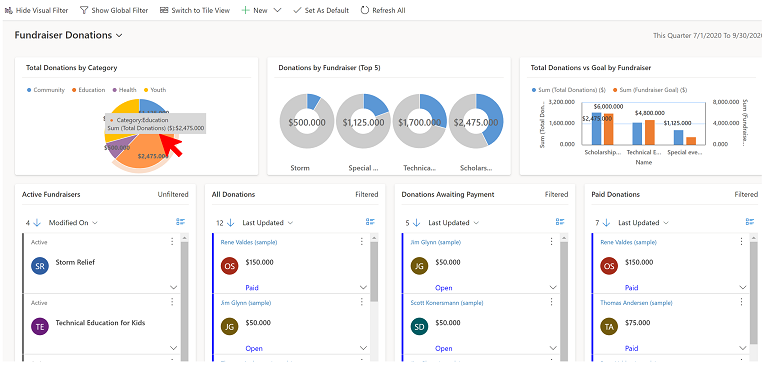Viewport: 781px width, 371px height.
Task: Open Thomas Andersen (sample) link
Action: click(x=637, y=303)
